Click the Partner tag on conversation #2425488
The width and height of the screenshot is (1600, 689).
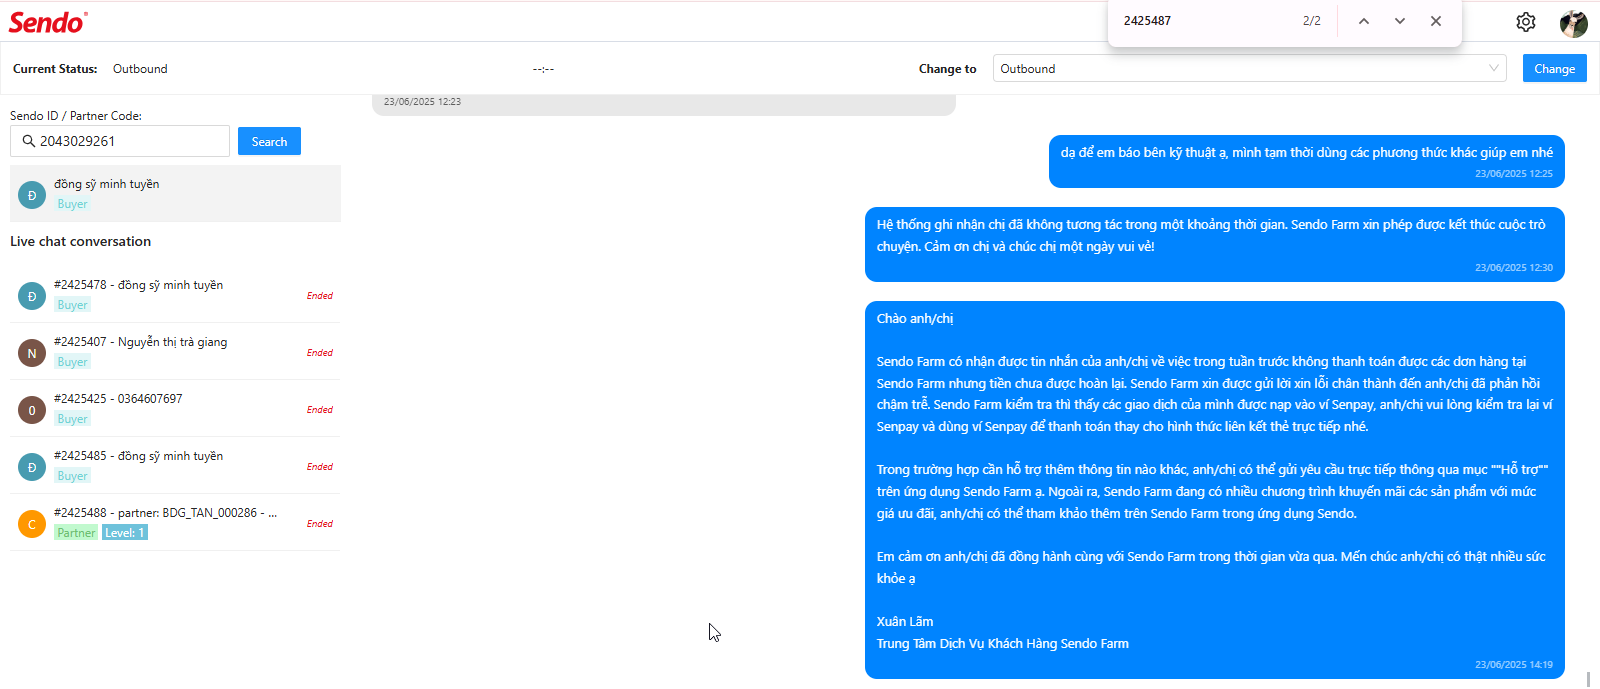coord(76,533)
